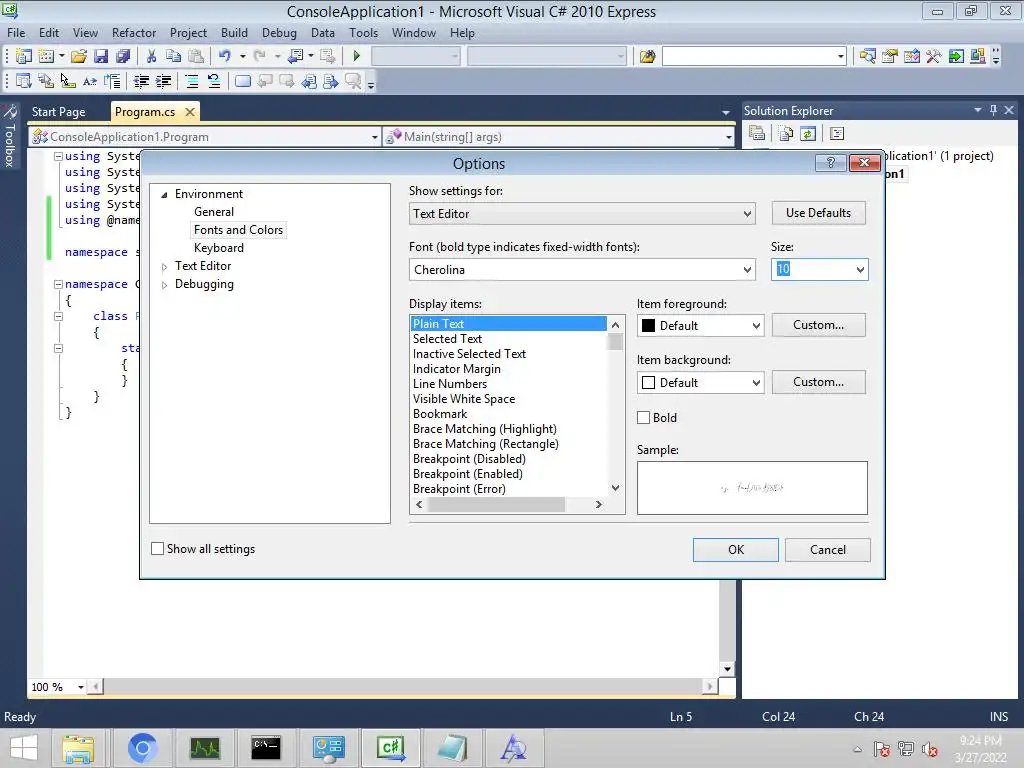Screen dimensions: 1024x768
Task: Open the Font dropdown showing Cherolina
Action: [582, 270]
